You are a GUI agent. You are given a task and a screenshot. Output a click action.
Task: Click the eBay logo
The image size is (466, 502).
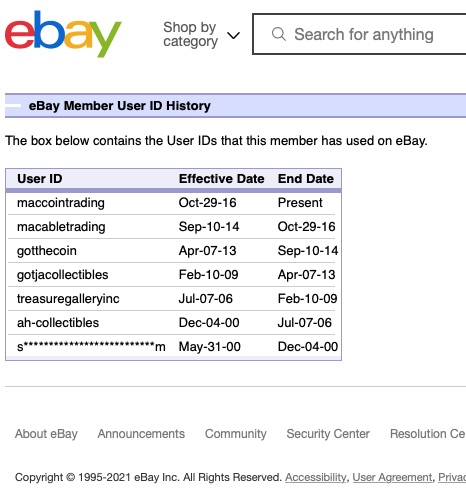pos(63,34)
